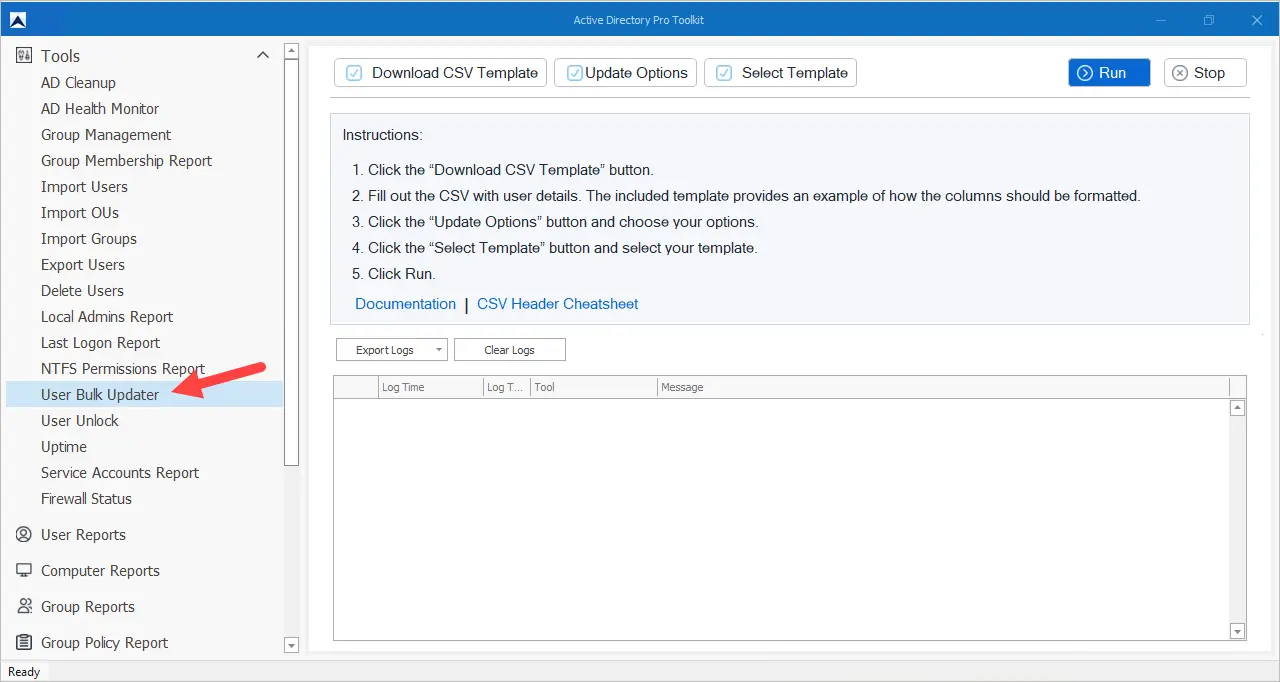
Task: Click log table scroll down arrow
Action: 1238,631
